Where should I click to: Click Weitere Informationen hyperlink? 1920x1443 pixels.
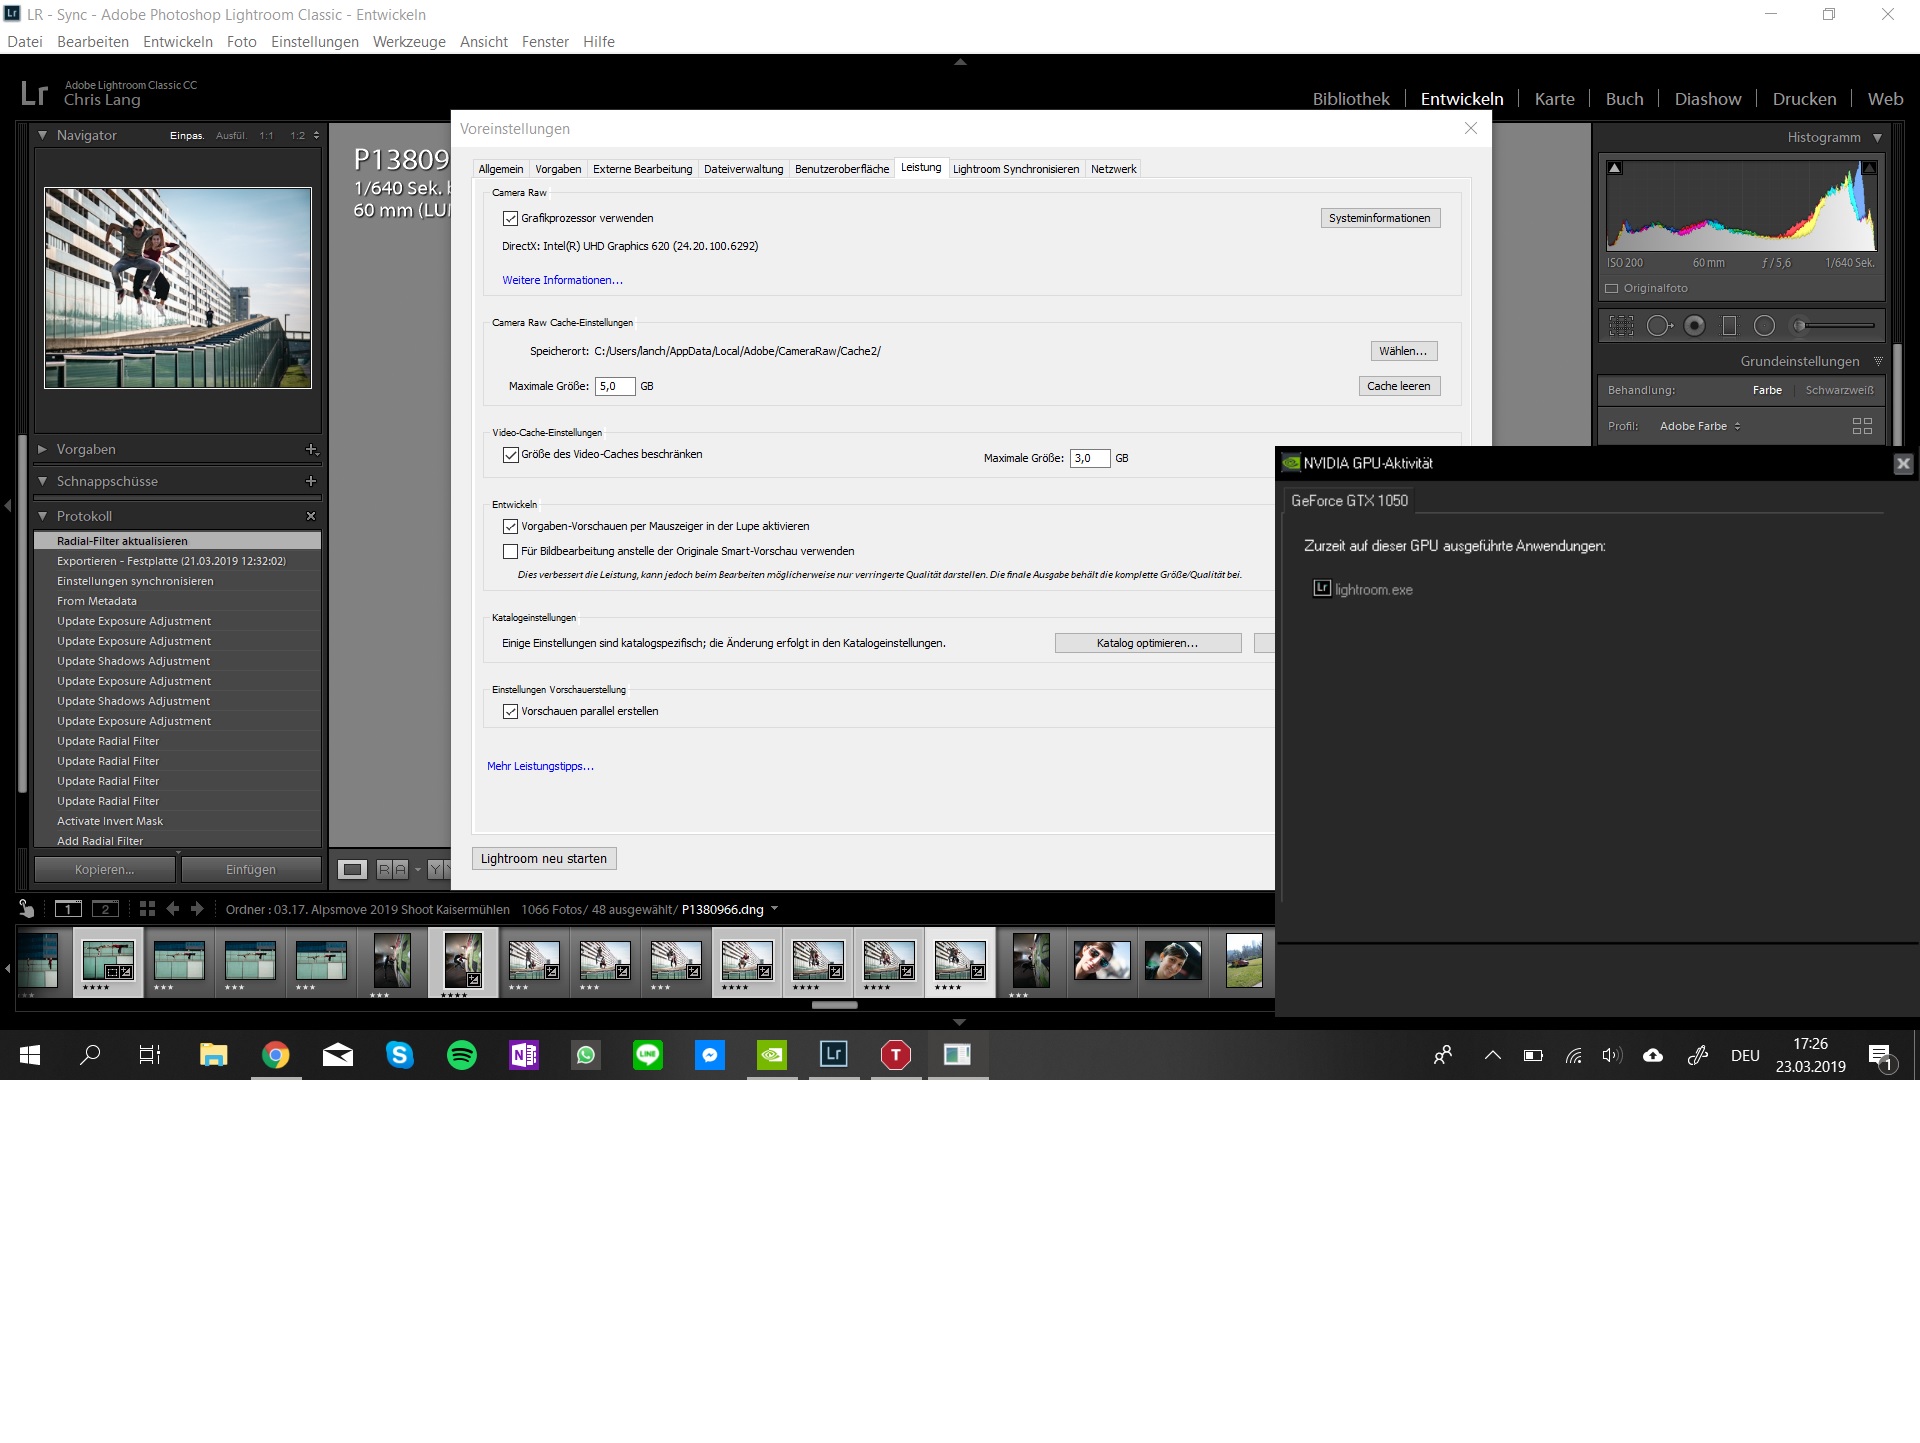pyautogui.click(x=562, y=279)
